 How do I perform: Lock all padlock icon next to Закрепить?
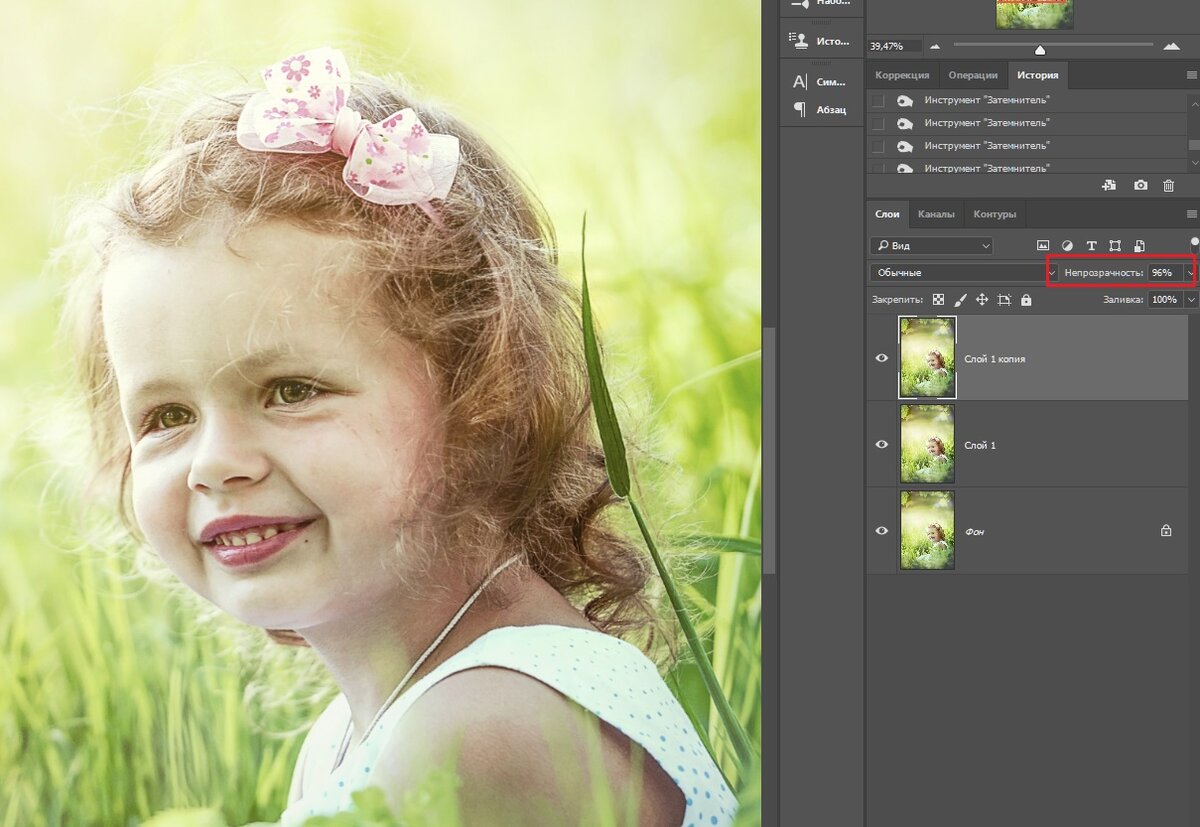(x=1026, y=299)
